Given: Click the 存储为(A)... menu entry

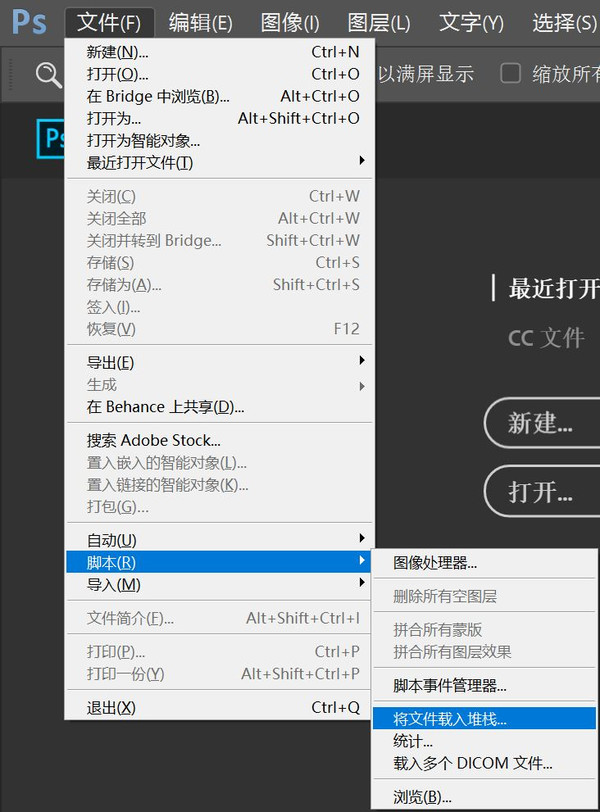Looking at the screenshot, I should click(x=219, y=285).
